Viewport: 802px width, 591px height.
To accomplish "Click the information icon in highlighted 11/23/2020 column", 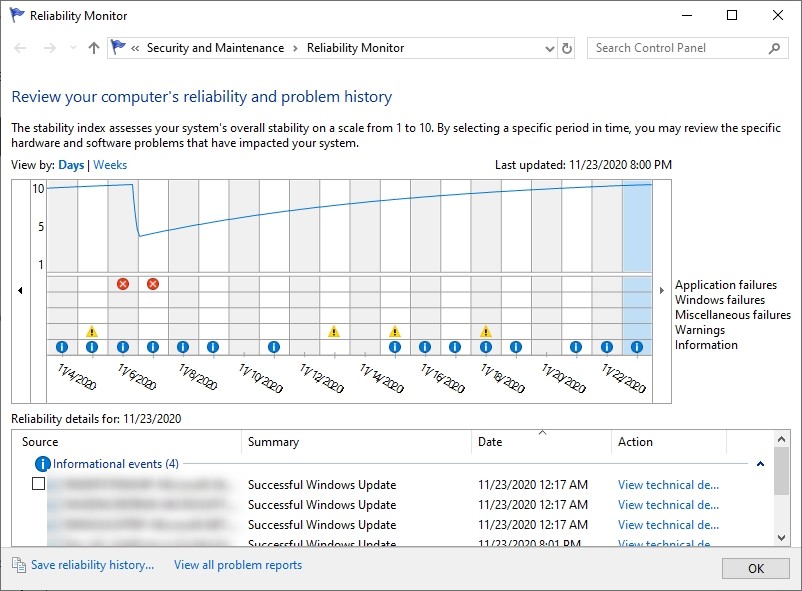I will tap(637, 347).
